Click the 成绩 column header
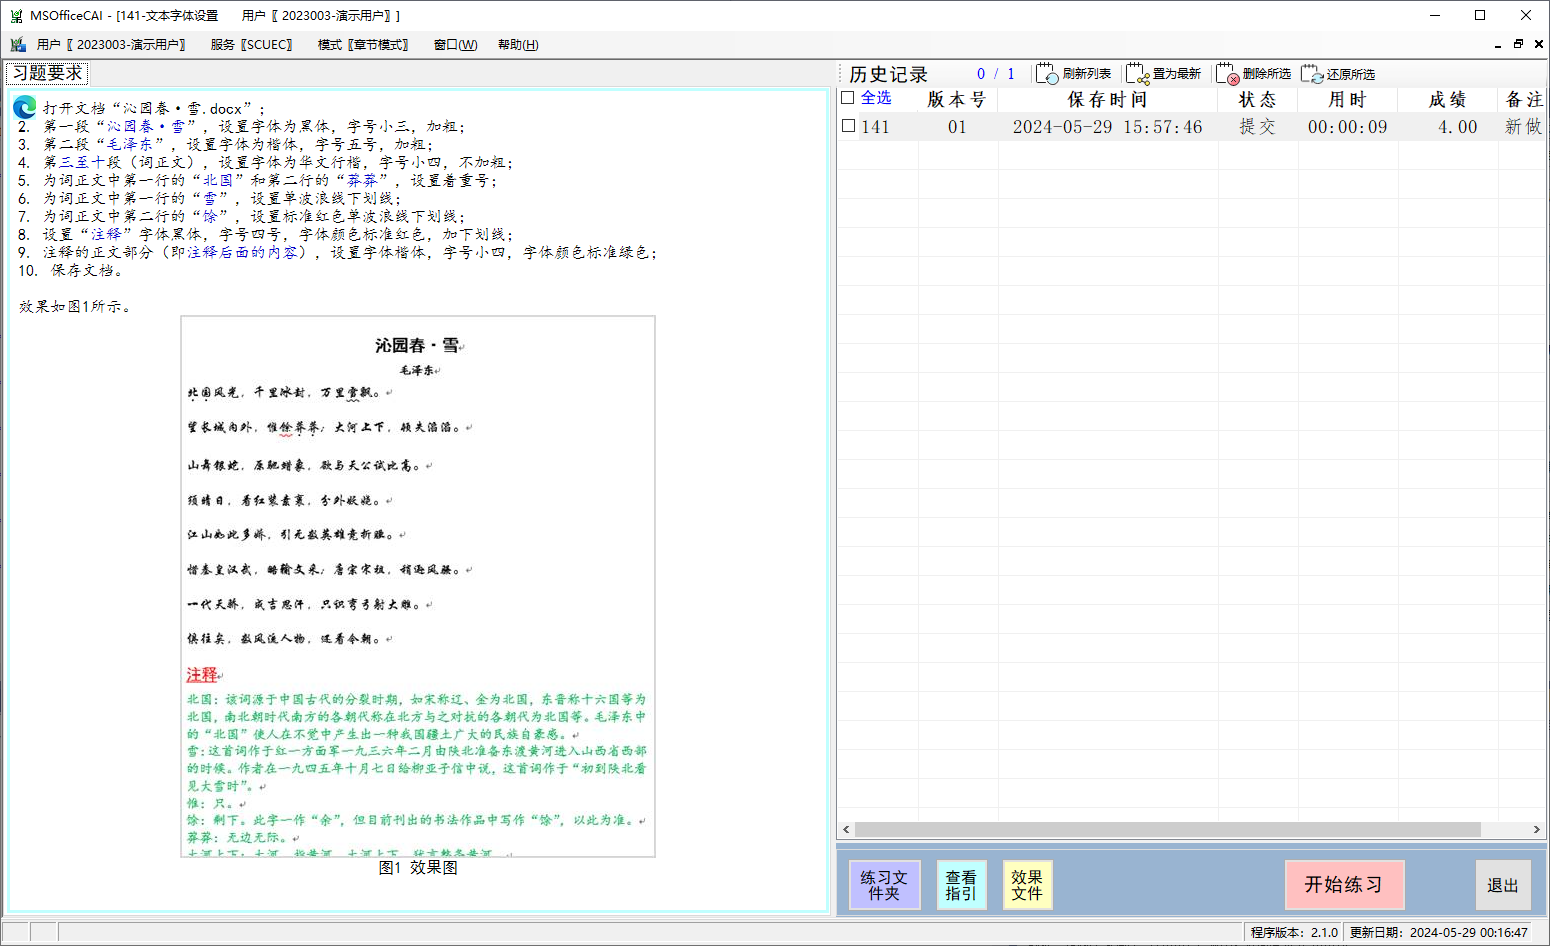 pyautogui.click(x=1447, y=100)
